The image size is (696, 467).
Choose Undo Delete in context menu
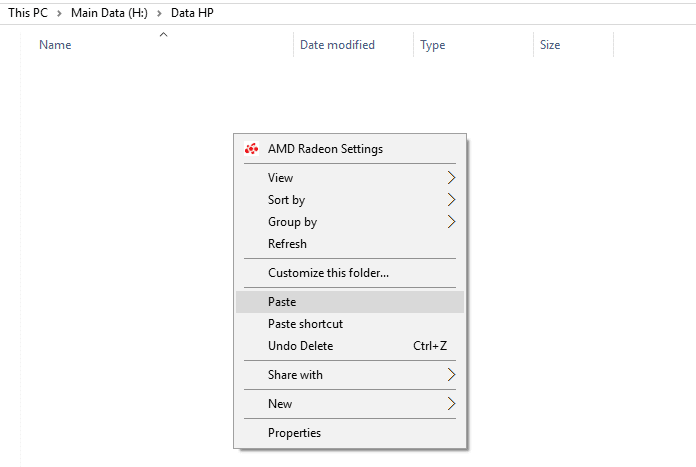(x=350, y=346)
